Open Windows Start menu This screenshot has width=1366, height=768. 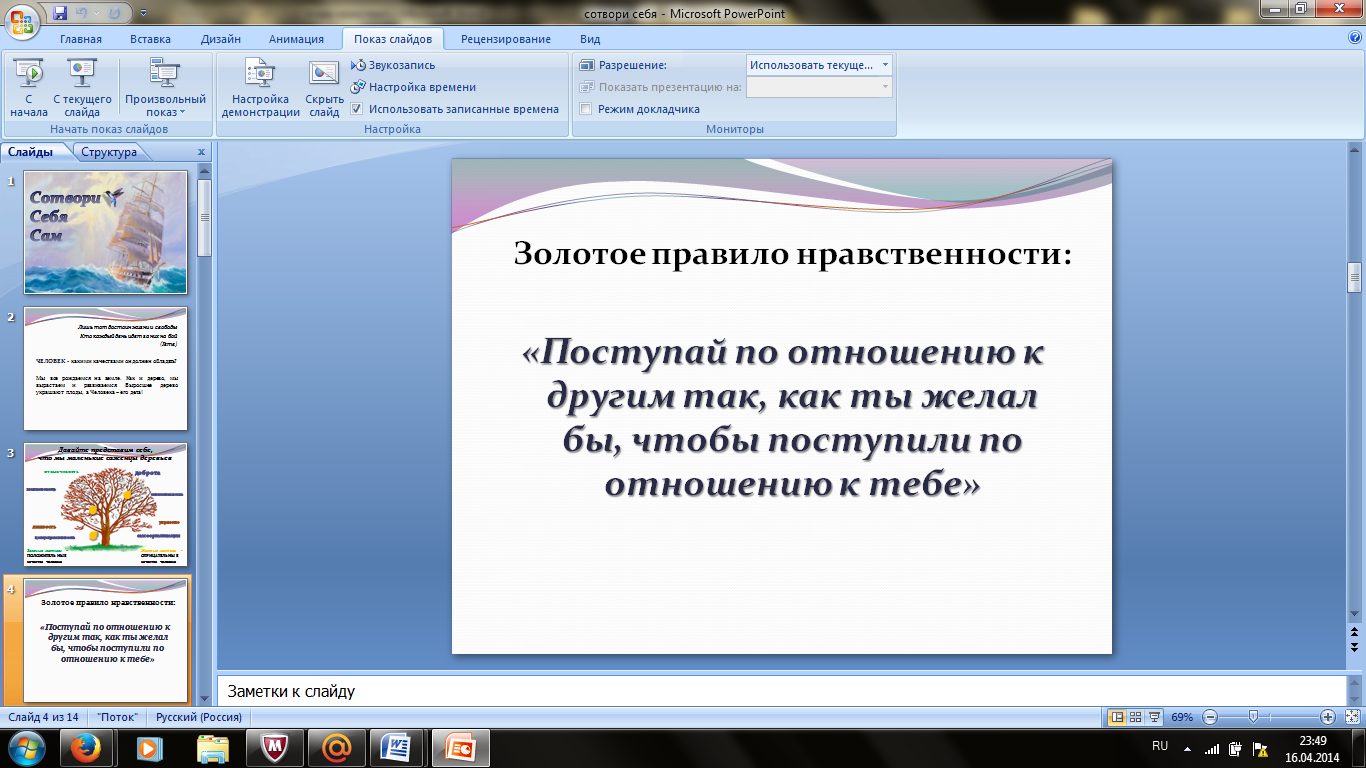point(26,748)
